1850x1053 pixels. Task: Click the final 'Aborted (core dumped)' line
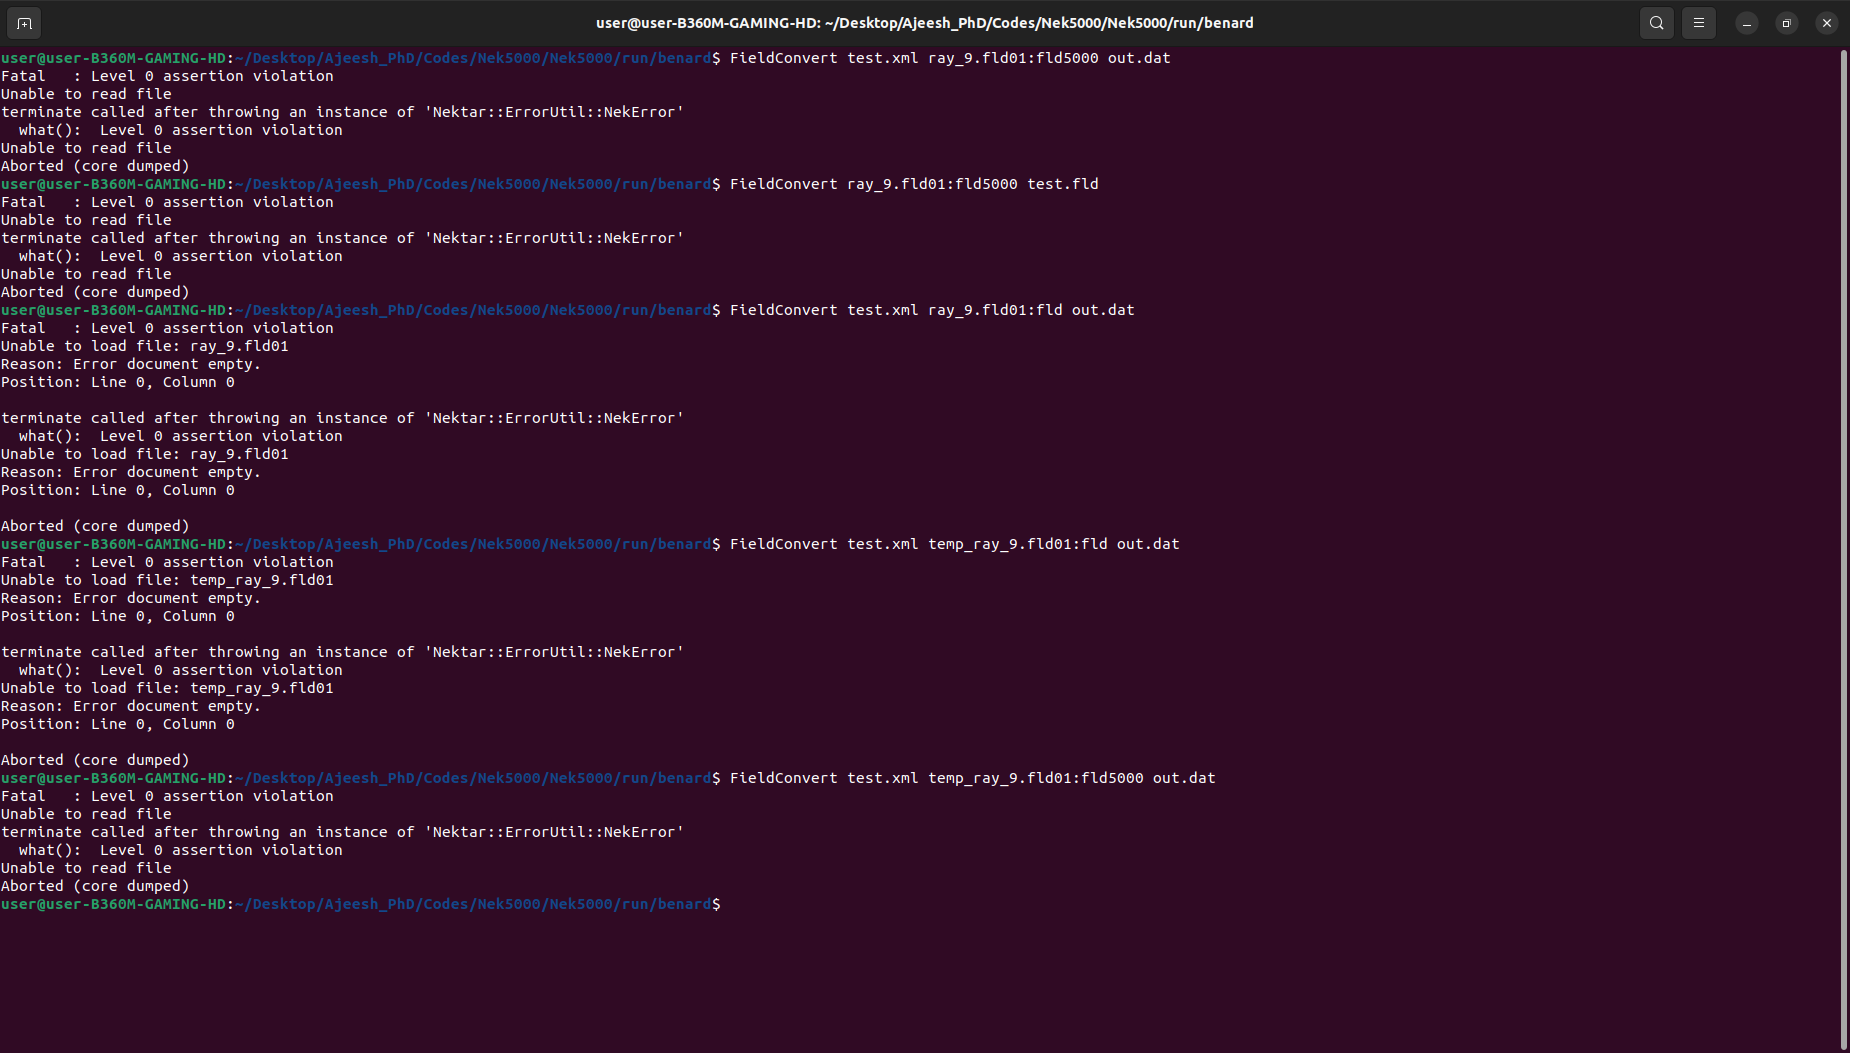pyautogui.click(x=95, y=886)
